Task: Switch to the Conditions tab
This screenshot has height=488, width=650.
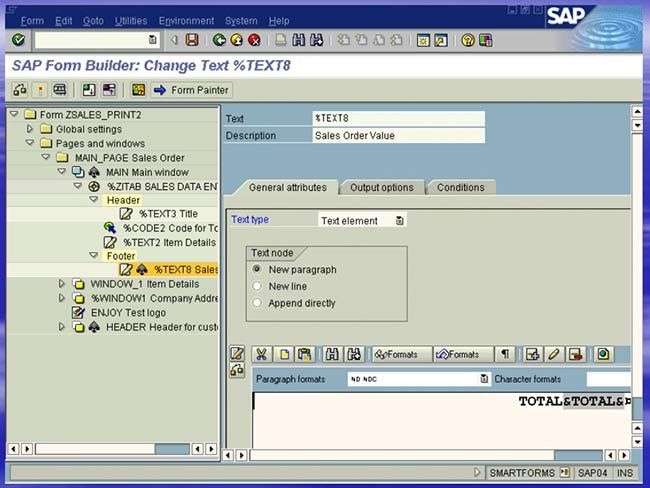Action: (x=461, y=187)
